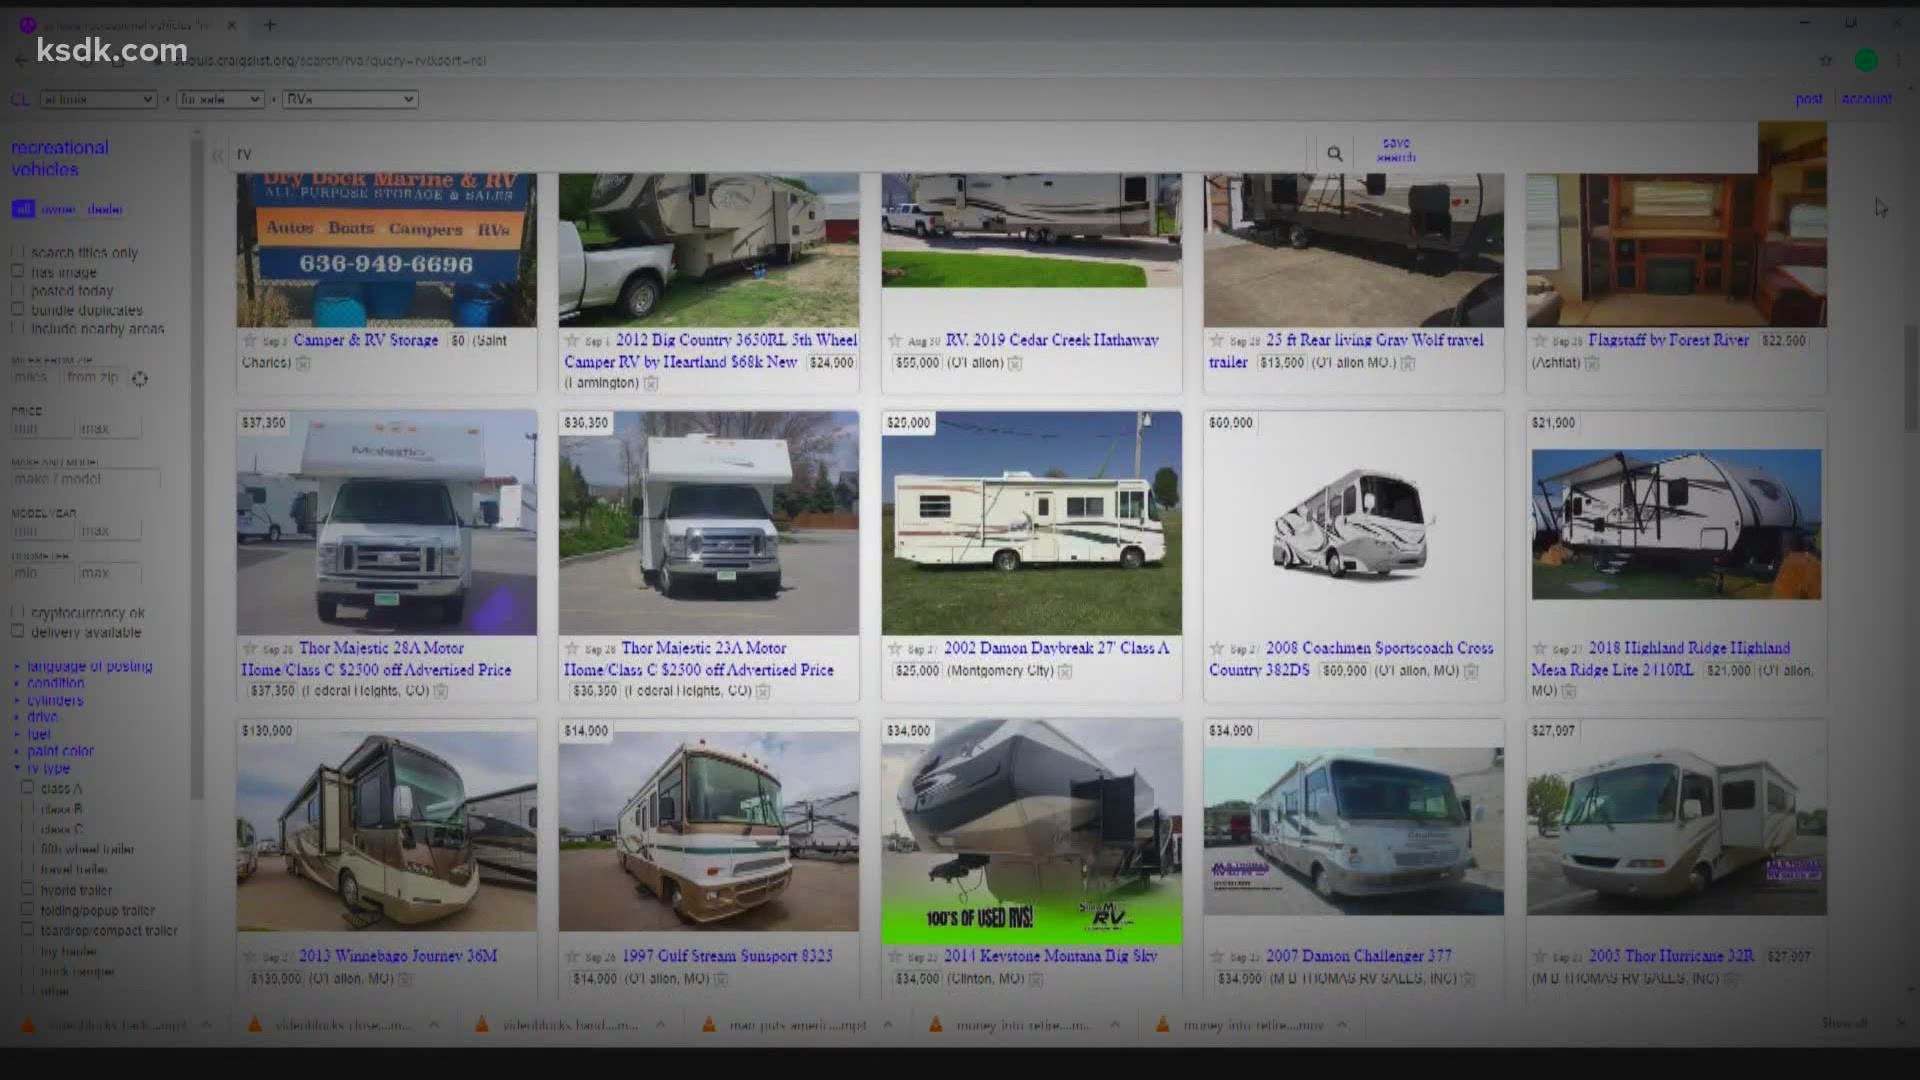
Task: Click the 'post' menu link
Action: pyautogui.click(x=1808, y=99)
